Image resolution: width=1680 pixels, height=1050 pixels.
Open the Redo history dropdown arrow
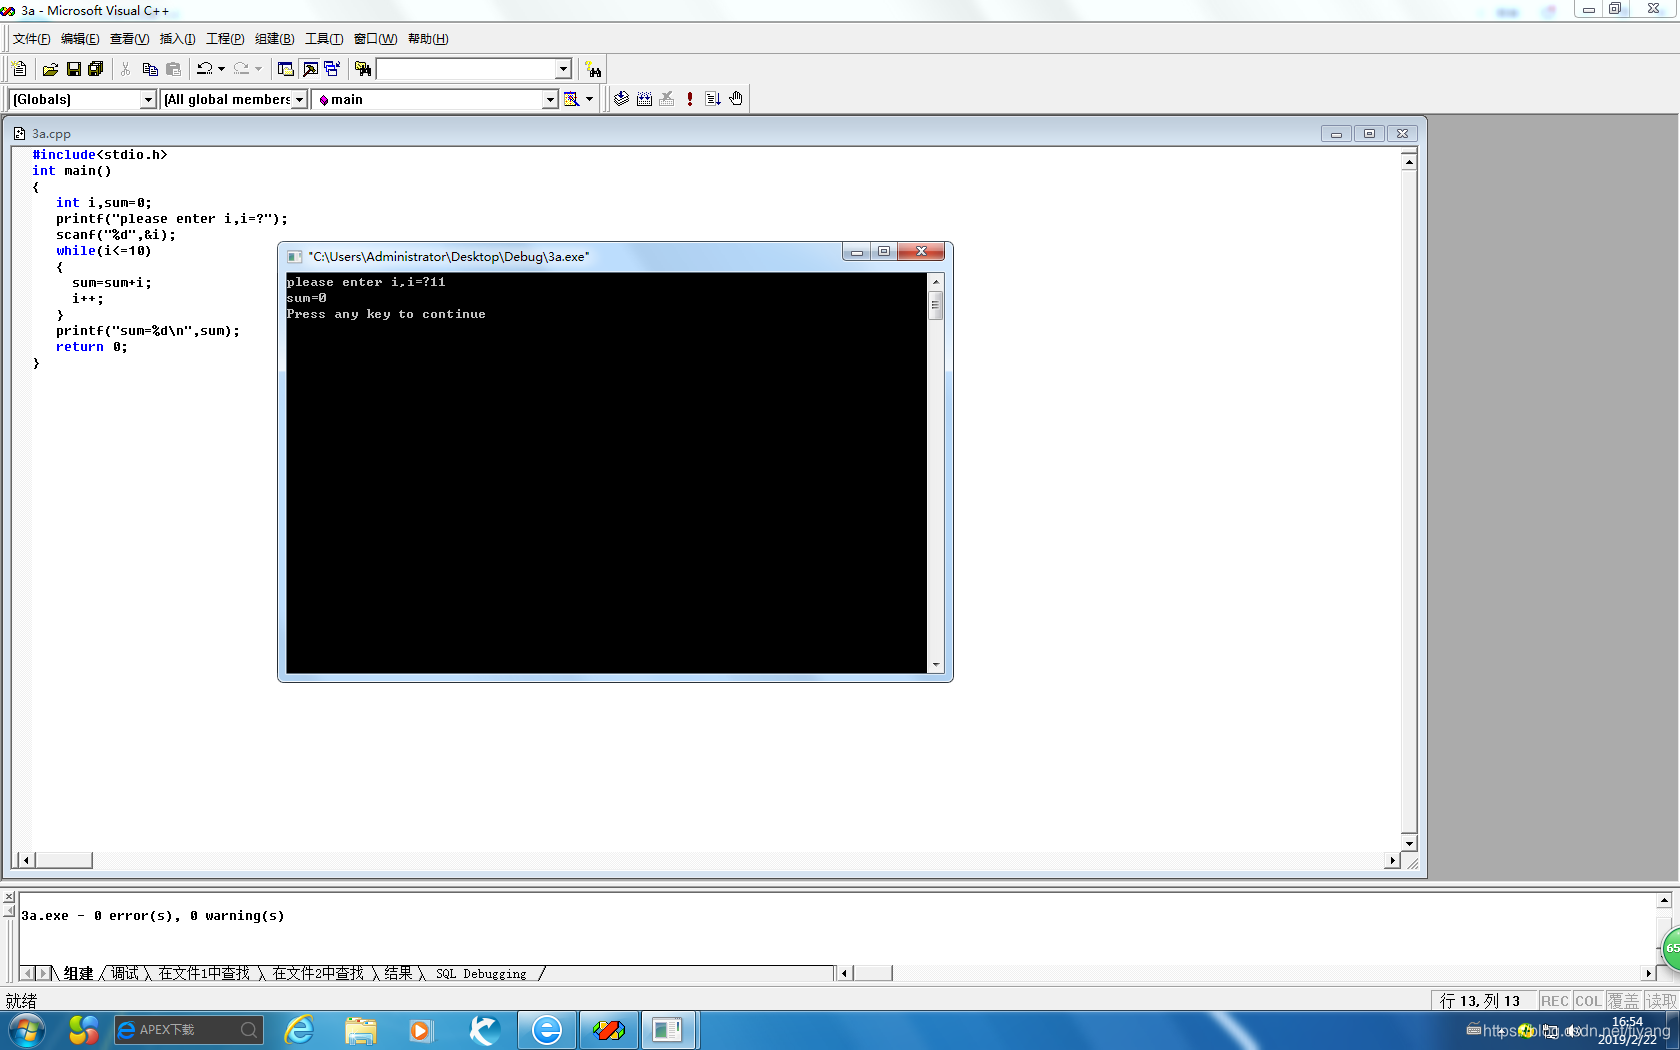258,69
